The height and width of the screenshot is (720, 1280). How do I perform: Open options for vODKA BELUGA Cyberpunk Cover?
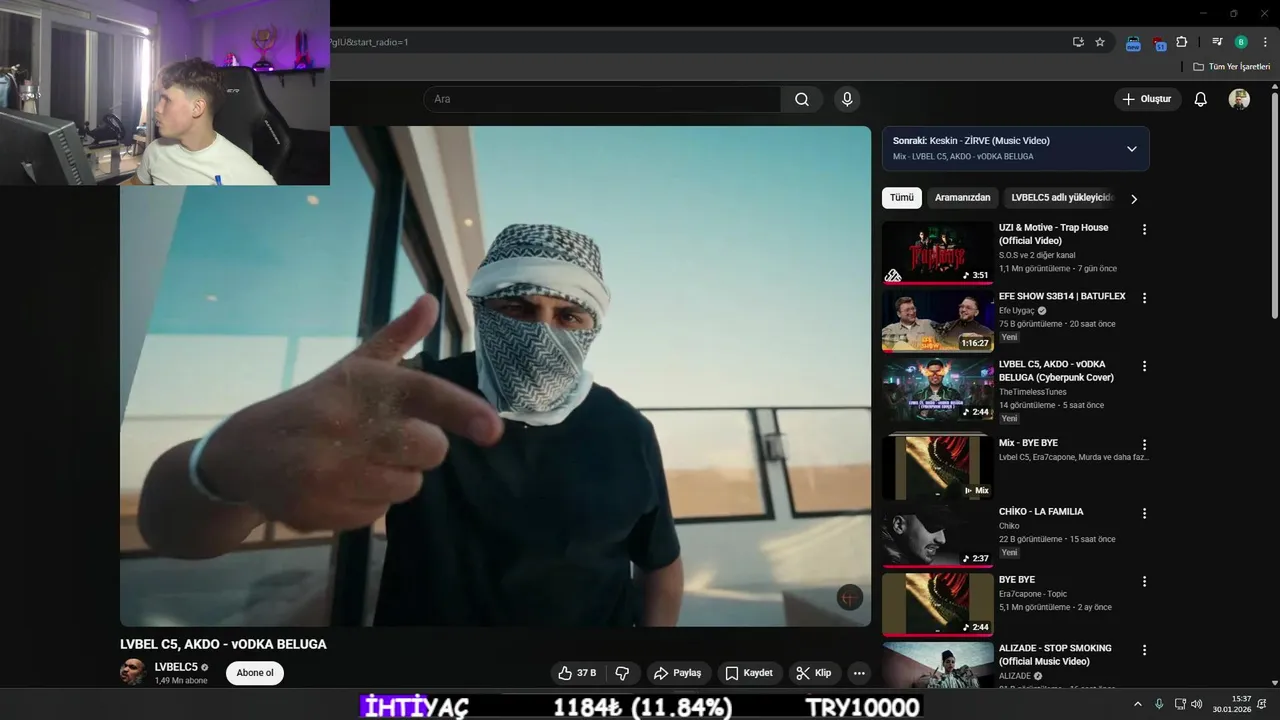click(x=1144, y=366)
